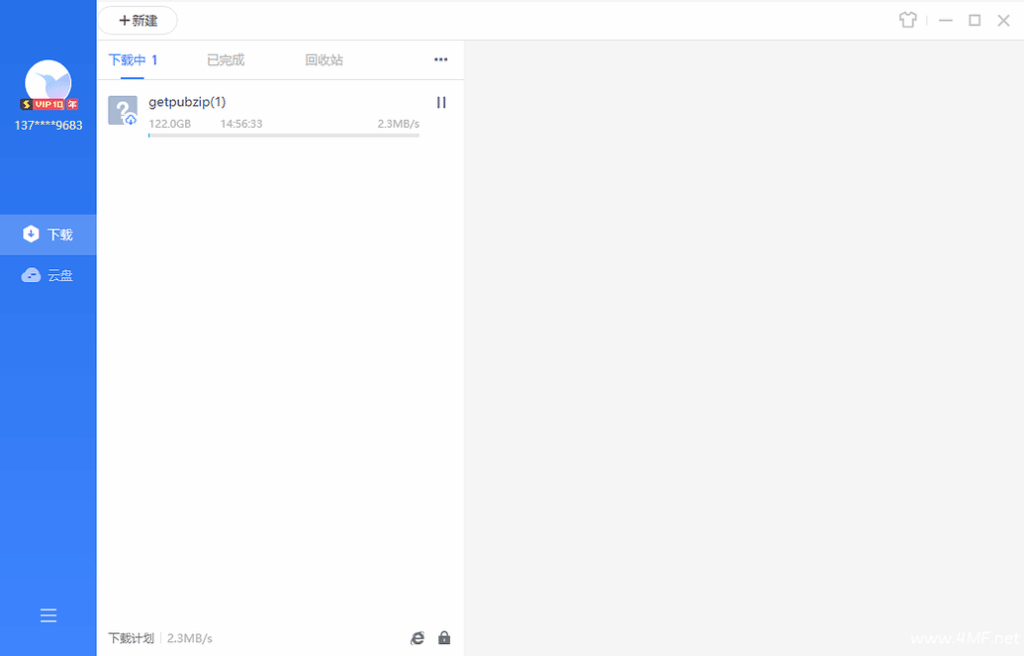Expand the three-dot more options menu

(x=441, y=60)
